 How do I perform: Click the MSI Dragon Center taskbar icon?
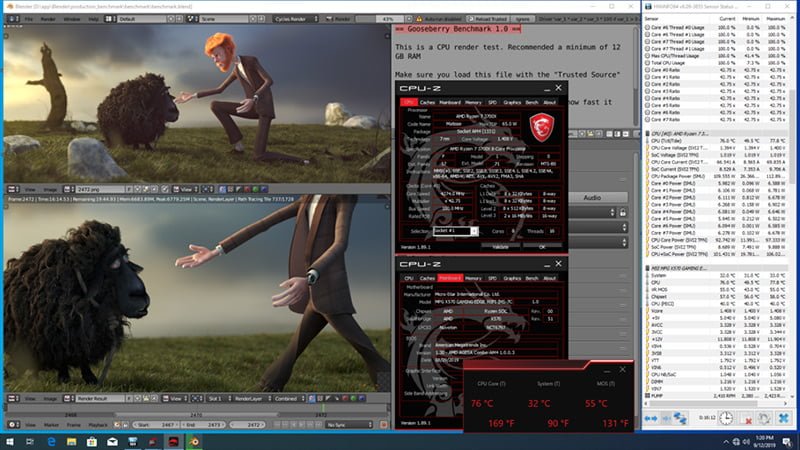[x=173, y=441]
